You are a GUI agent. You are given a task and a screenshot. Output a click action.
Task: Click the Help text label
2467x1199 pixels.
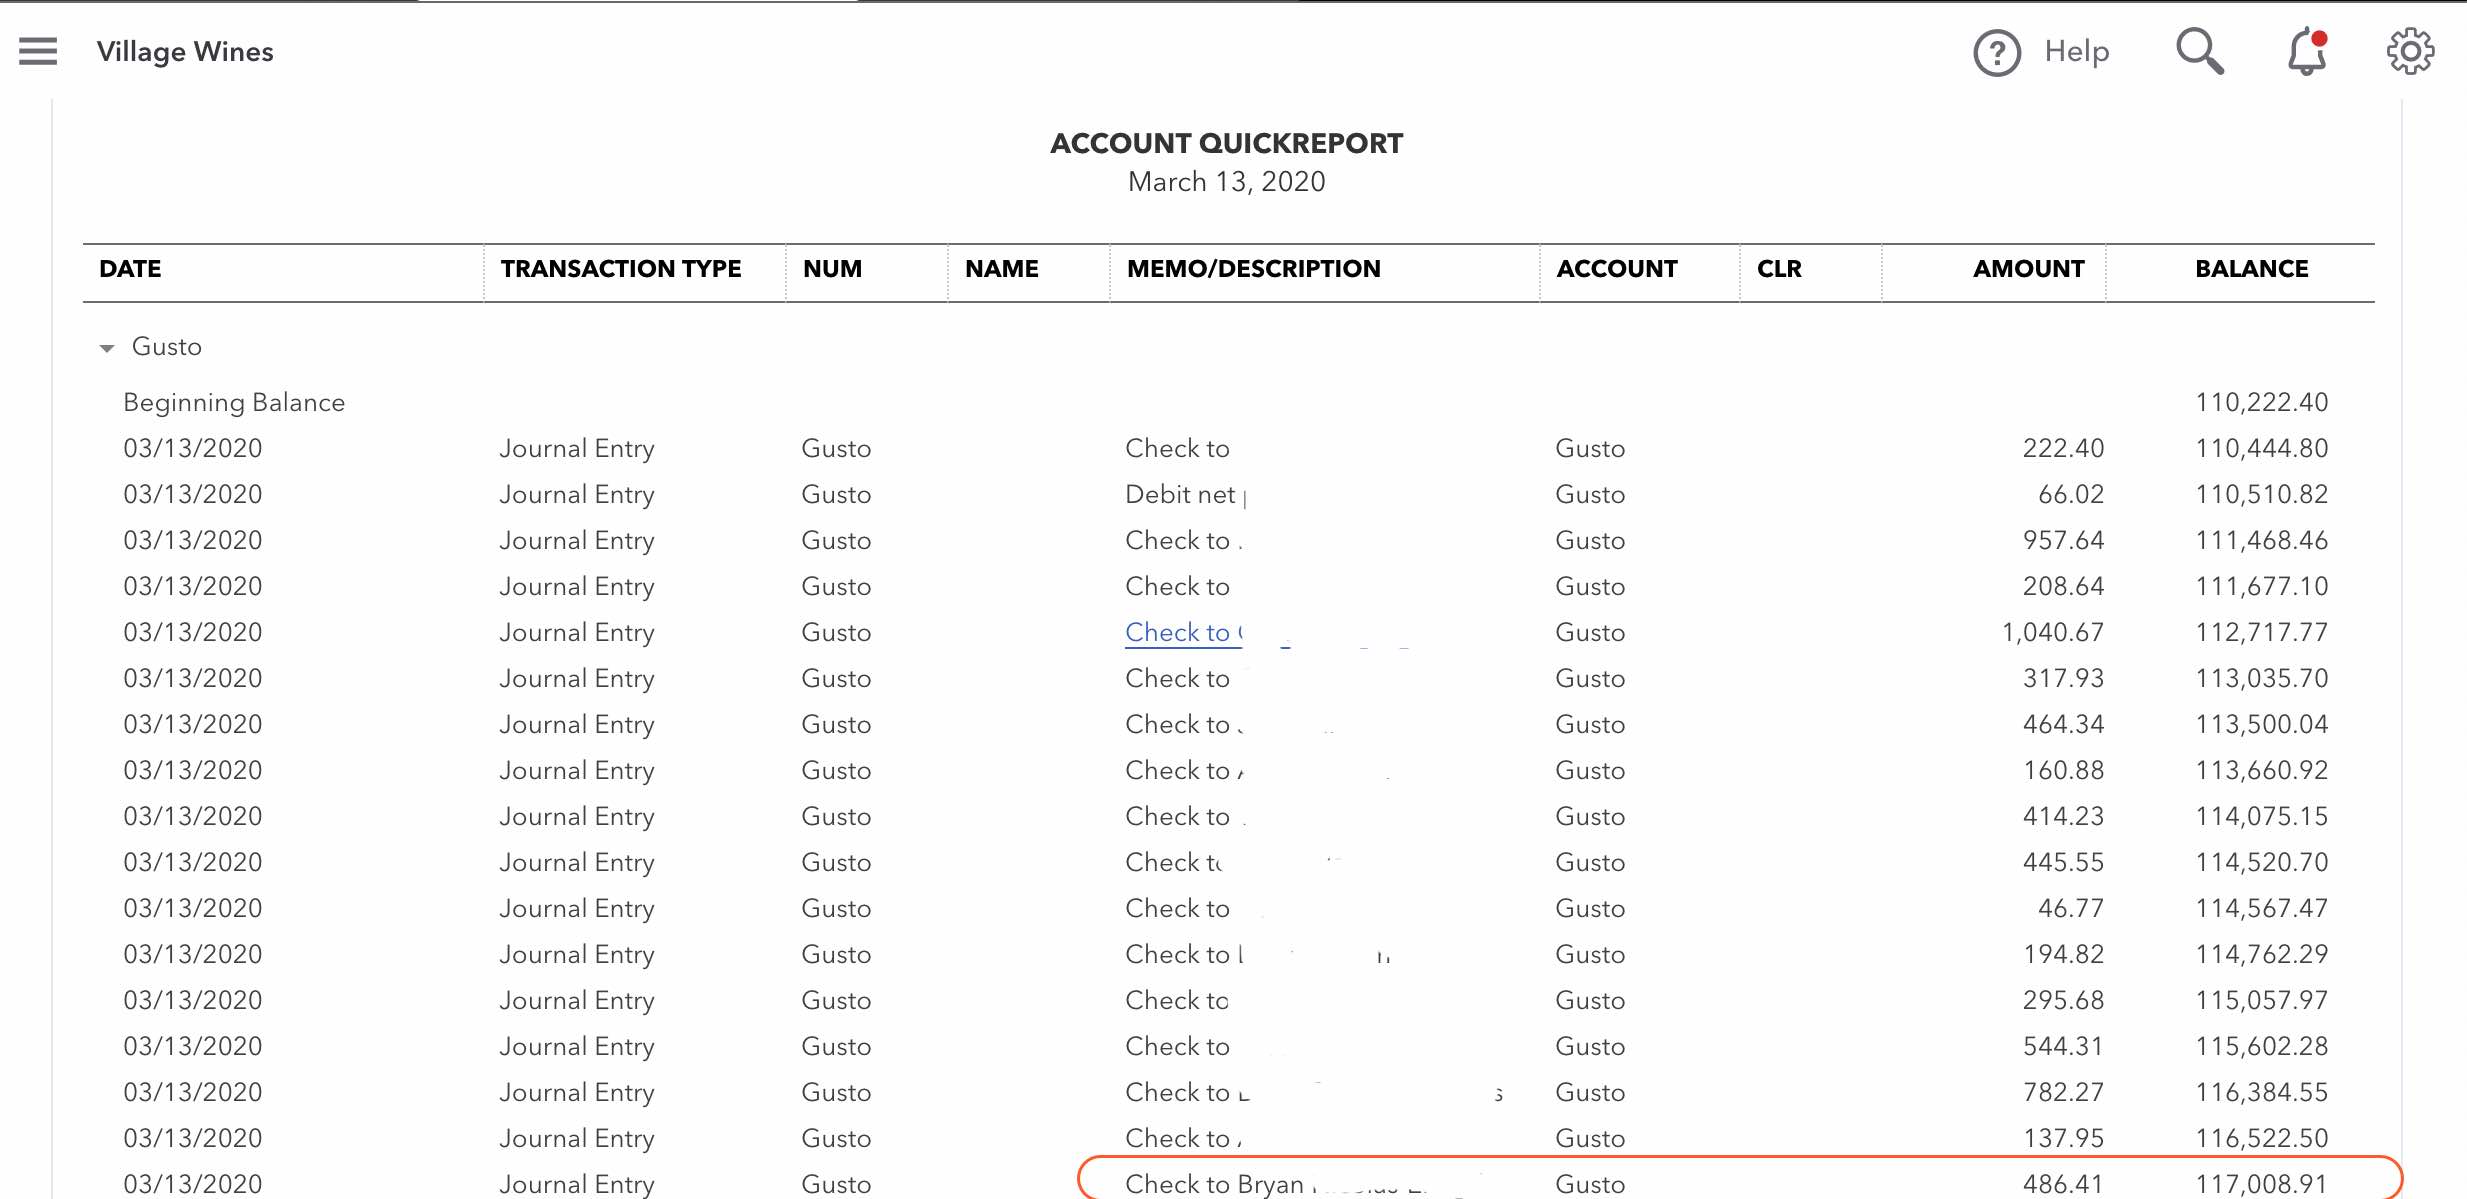point(2075,51)
